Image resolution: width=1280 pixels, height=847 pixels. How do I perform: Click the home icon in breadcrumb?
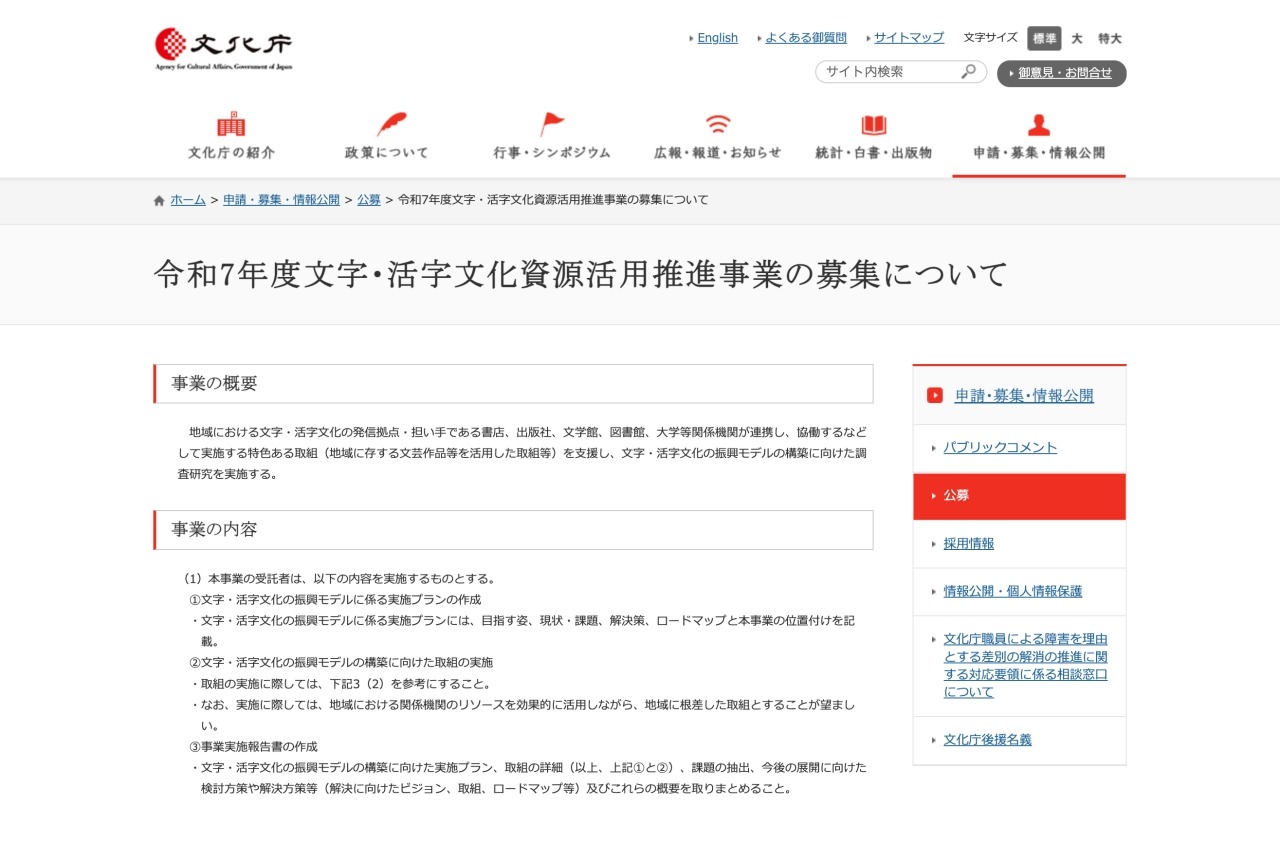[x=159, y=200]
